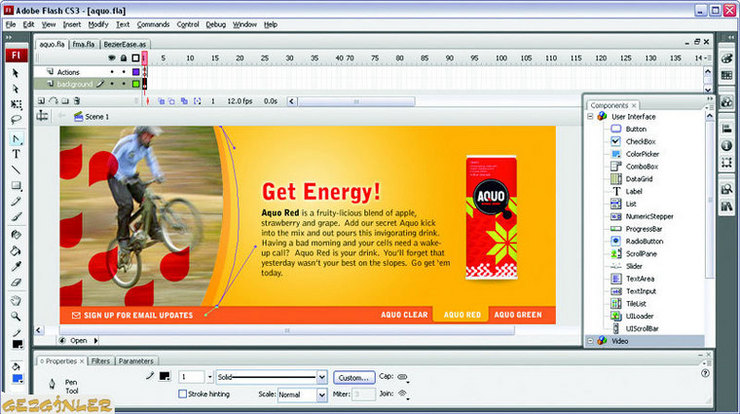
Task: Click the stroke color swatch in Properties
Action: [x=164, y=376]
